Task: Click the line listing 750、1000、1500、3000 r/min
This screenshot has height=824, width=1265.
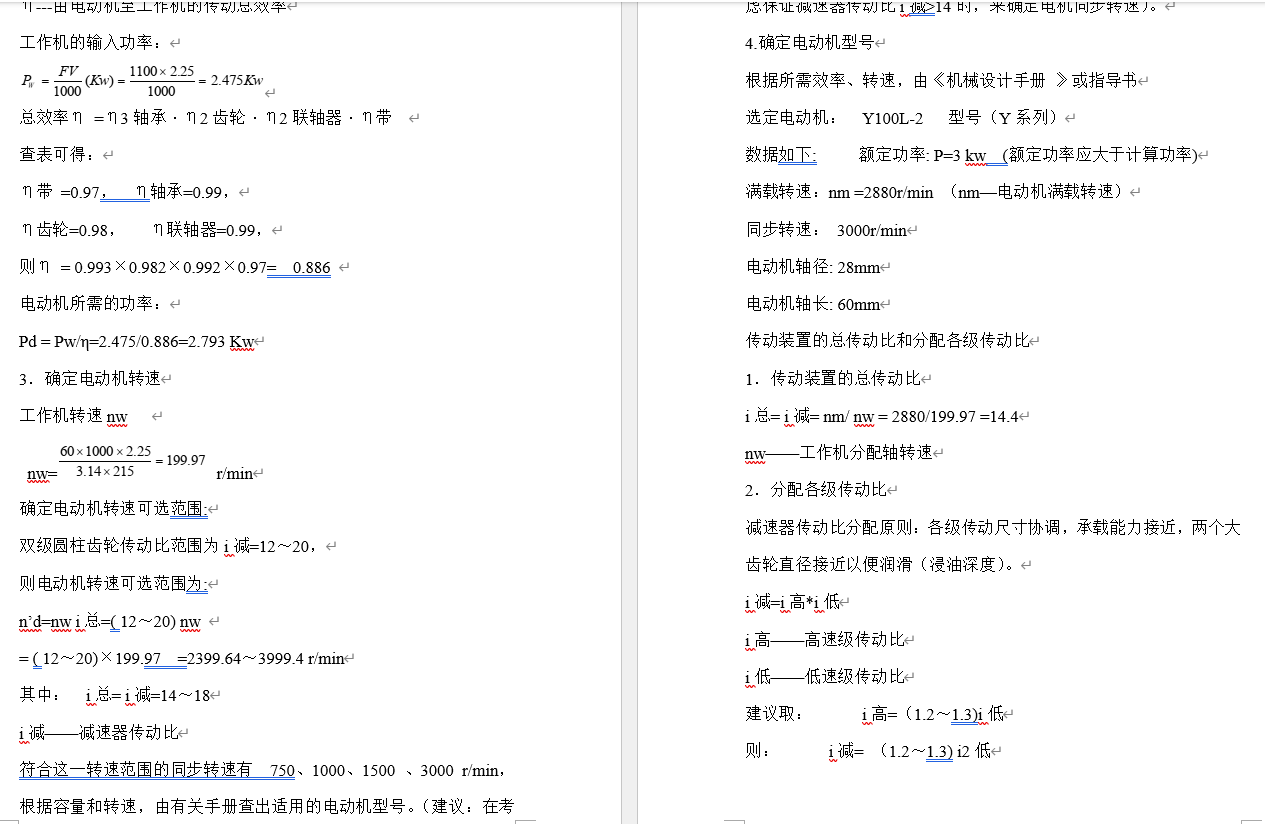Action: tap(262, 770)
